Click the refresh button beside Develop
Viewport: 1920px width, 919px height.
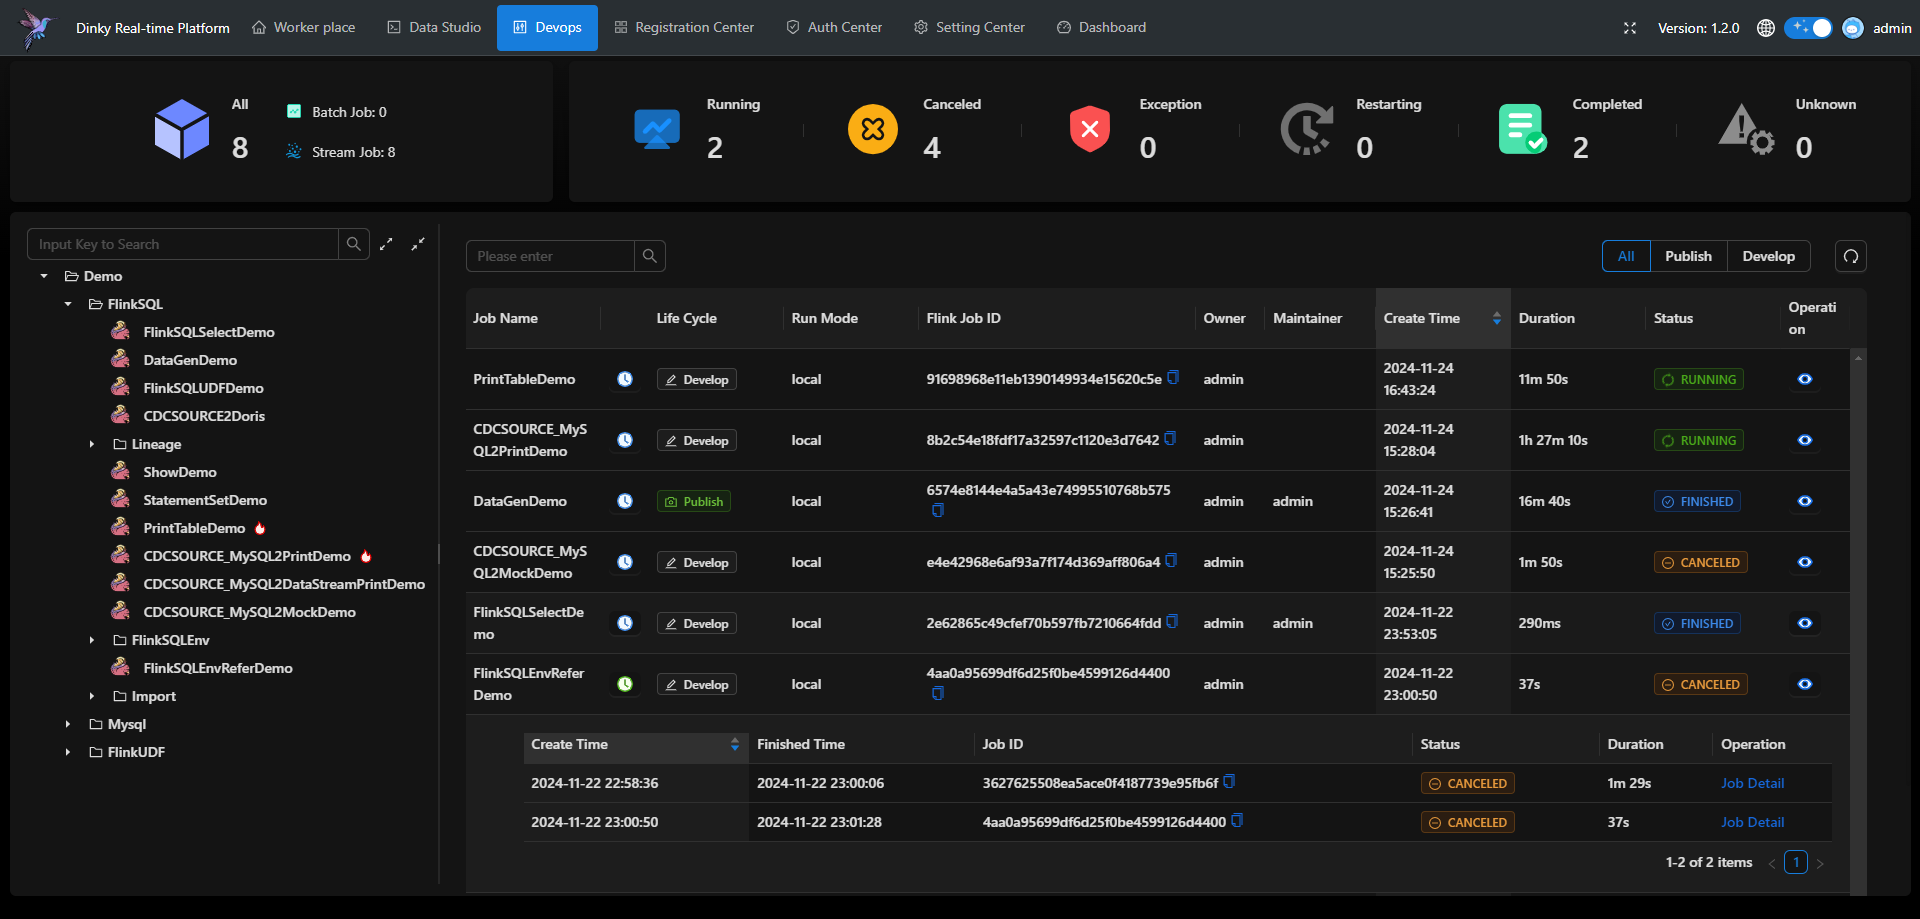click(x=1851, y=256)
